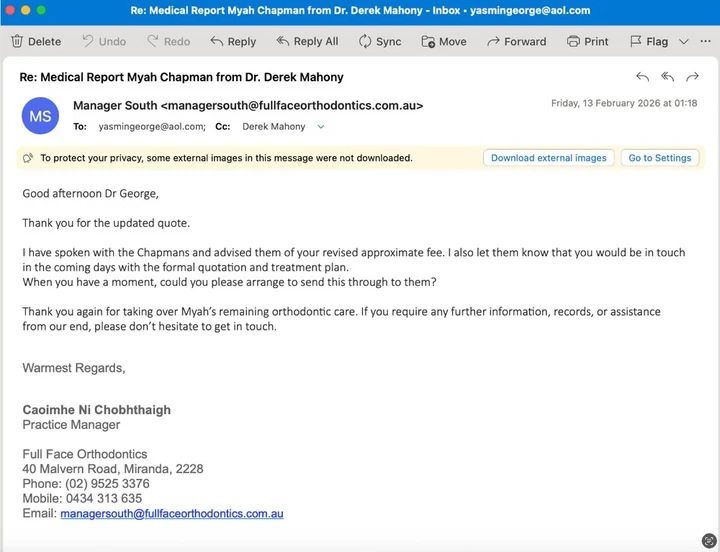Viewport: 720px width, 552px height.
Task: Flag this email
Action: pyautogui.click(x=649, y=41)
